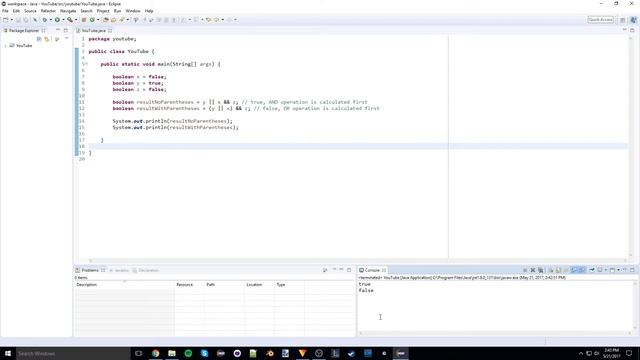Open the File menu
The width and height of the screenshot is (640, 360).
tap(5, 11)
